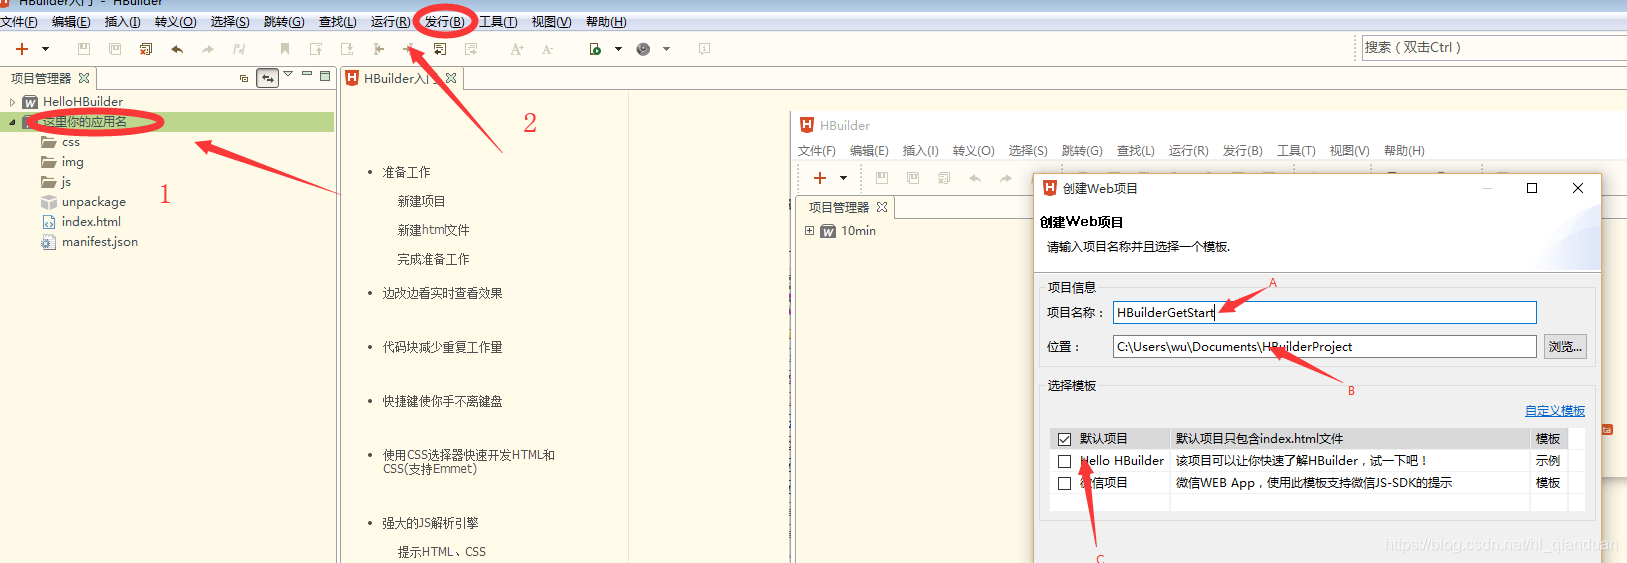This screenshot has height=563, width=1627.
Task: Click 边改边看实时查看效果 tutorial item
Action: [x=442, y=293]
